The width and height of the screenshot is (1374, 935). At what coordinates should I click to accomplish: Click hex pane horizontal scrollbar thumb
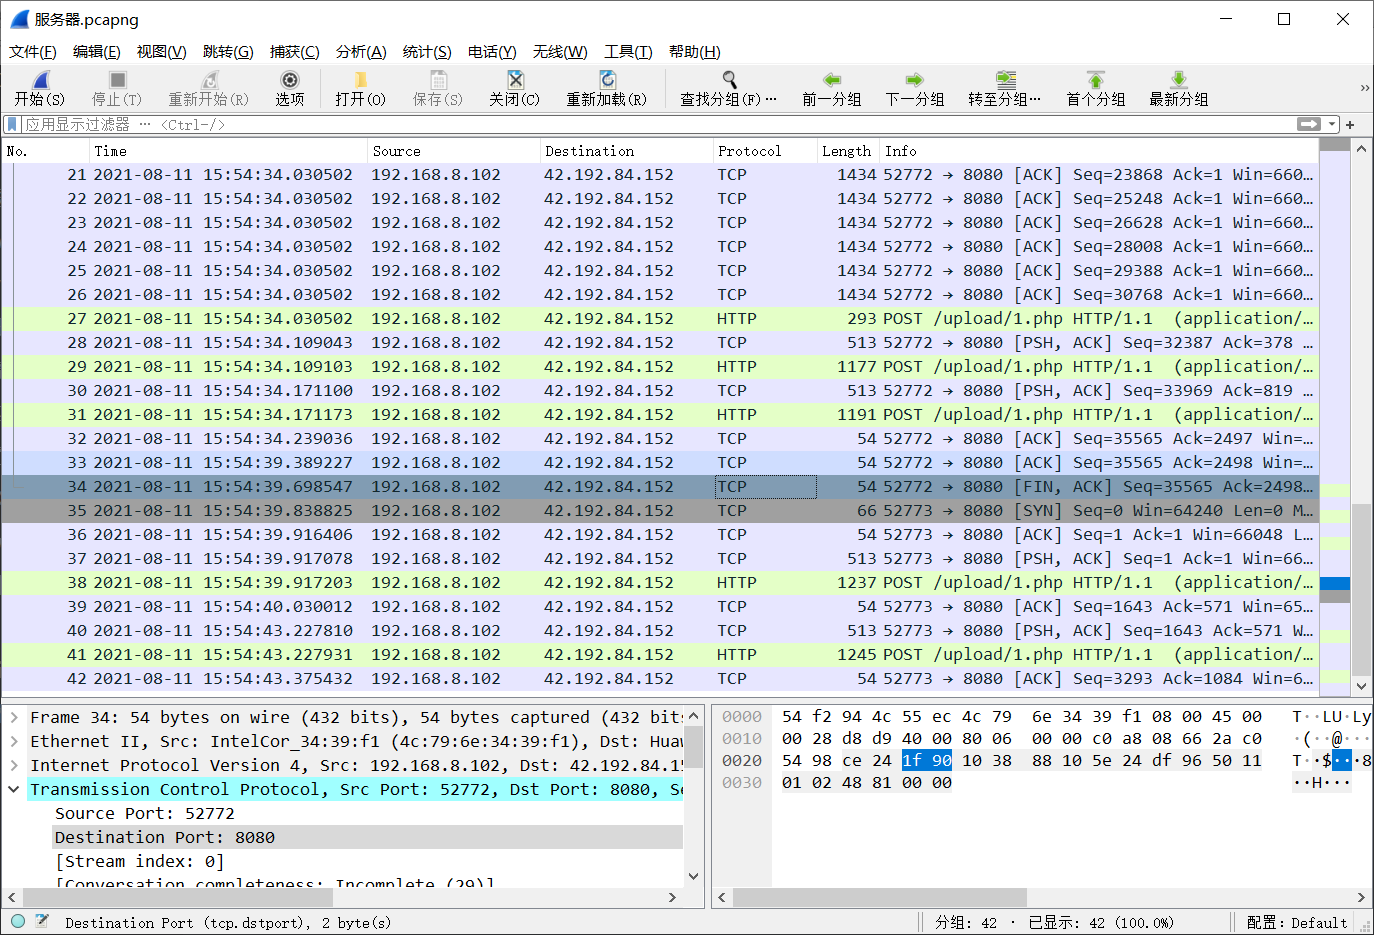point(880,897)
